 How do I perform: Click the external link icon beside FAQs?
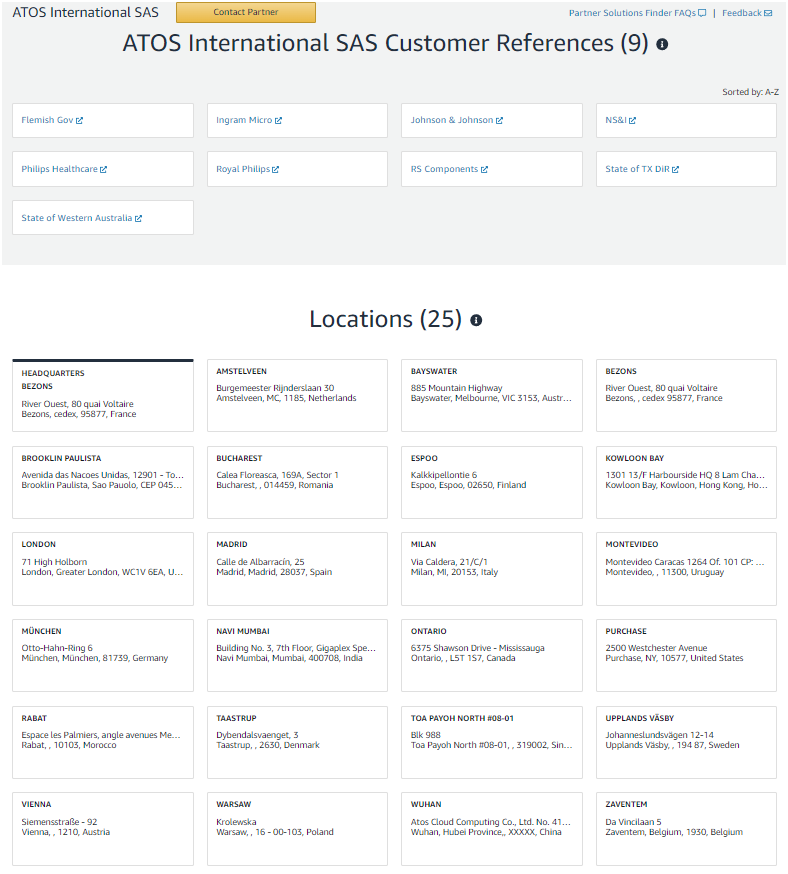pos(702,13)
